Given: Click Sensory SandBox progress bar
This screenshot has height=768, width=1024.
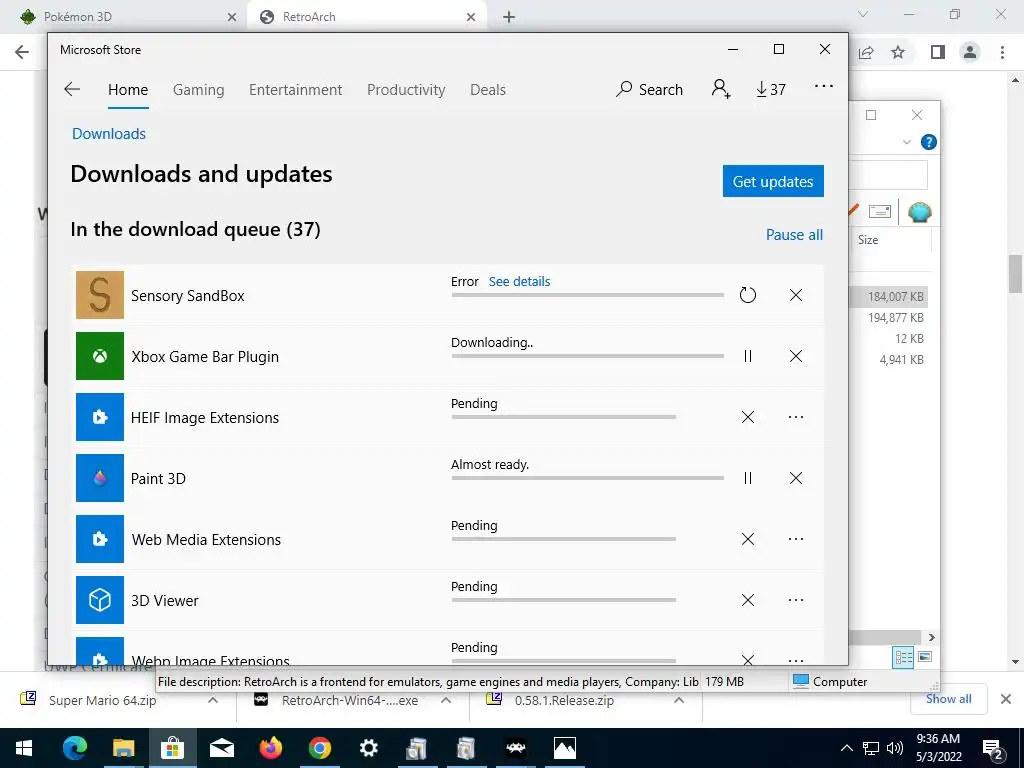Looking at the screenshot, I should (x=588, y=295).
